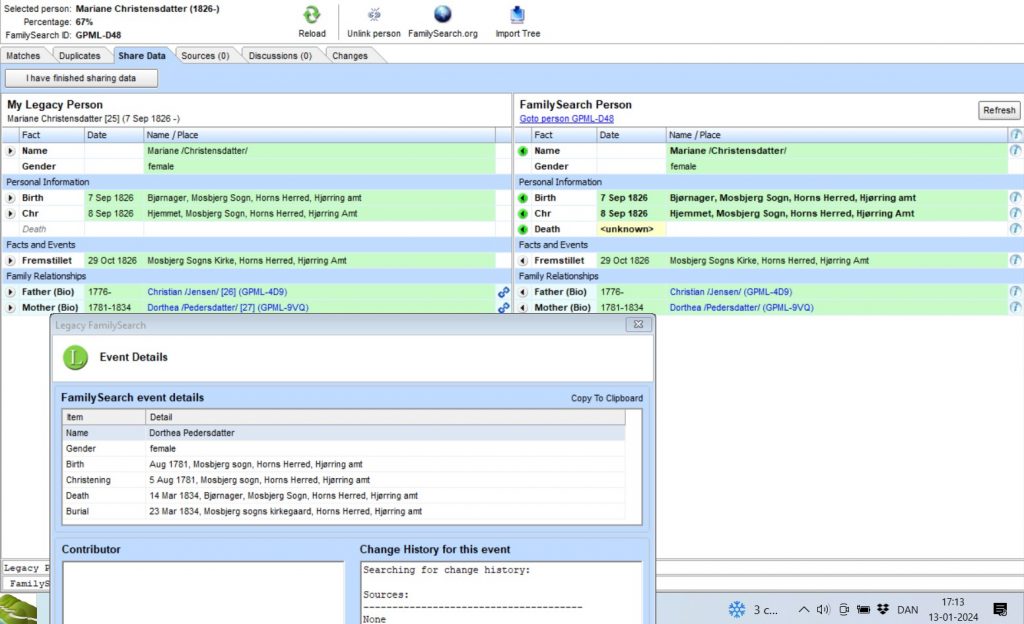Click left arrow next to FamilySearch Fremstillet

[x=522, y=260]
